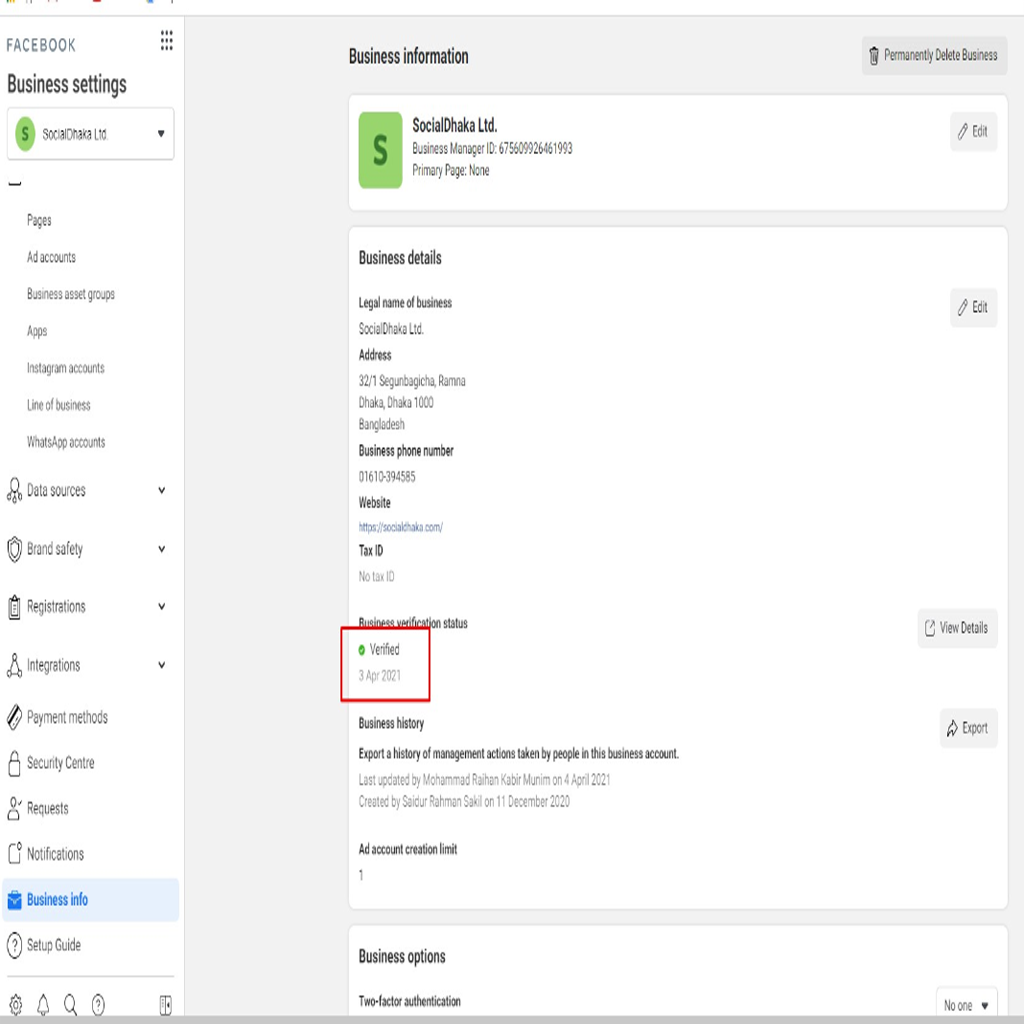Open settings gear in sidebar footer
Image resolution: width=1024 pixels, height=1024 pixels.
(x=16, y=1004)
